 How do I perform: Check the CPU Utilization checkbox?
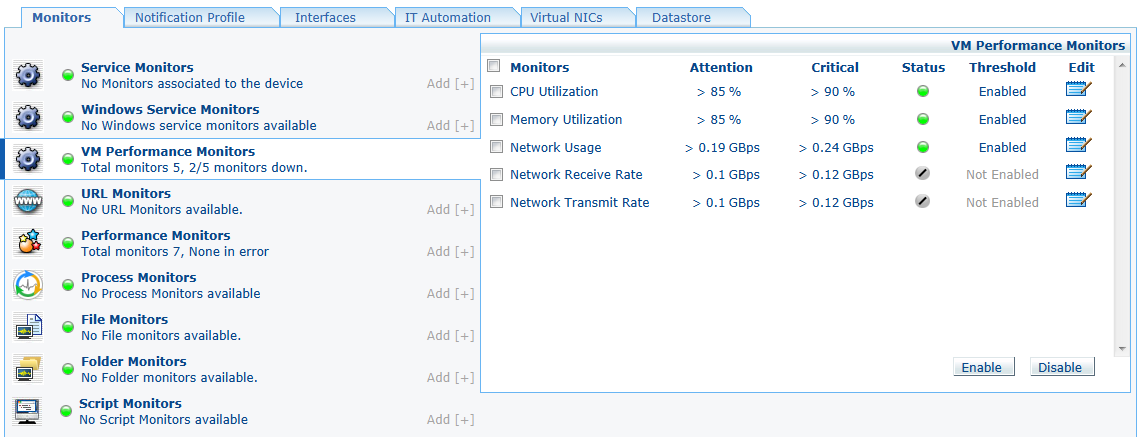(x=496, y=92)
